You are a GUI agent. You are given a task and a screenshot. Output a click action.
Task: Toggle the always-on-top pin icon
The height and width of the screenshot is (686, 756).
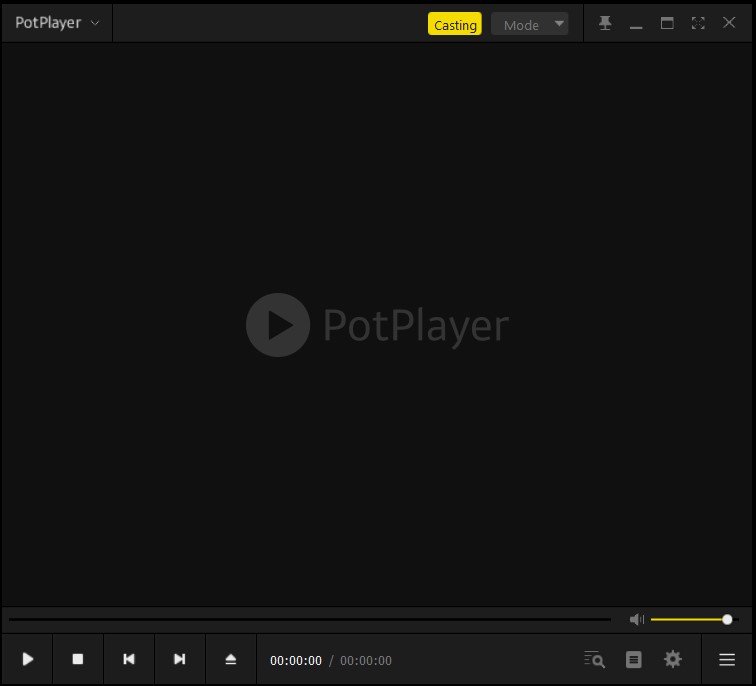point(605,23)
